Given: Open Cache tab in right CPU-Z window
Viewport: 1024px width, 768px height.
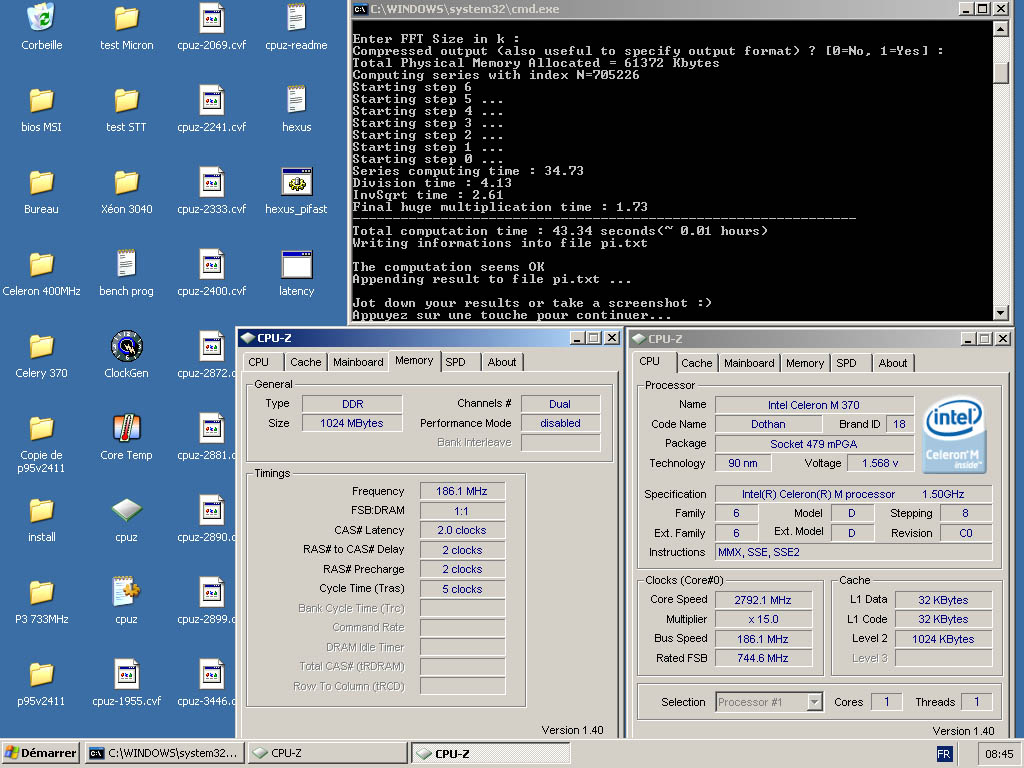Looking at the screenshot, I should pos(696,363).
